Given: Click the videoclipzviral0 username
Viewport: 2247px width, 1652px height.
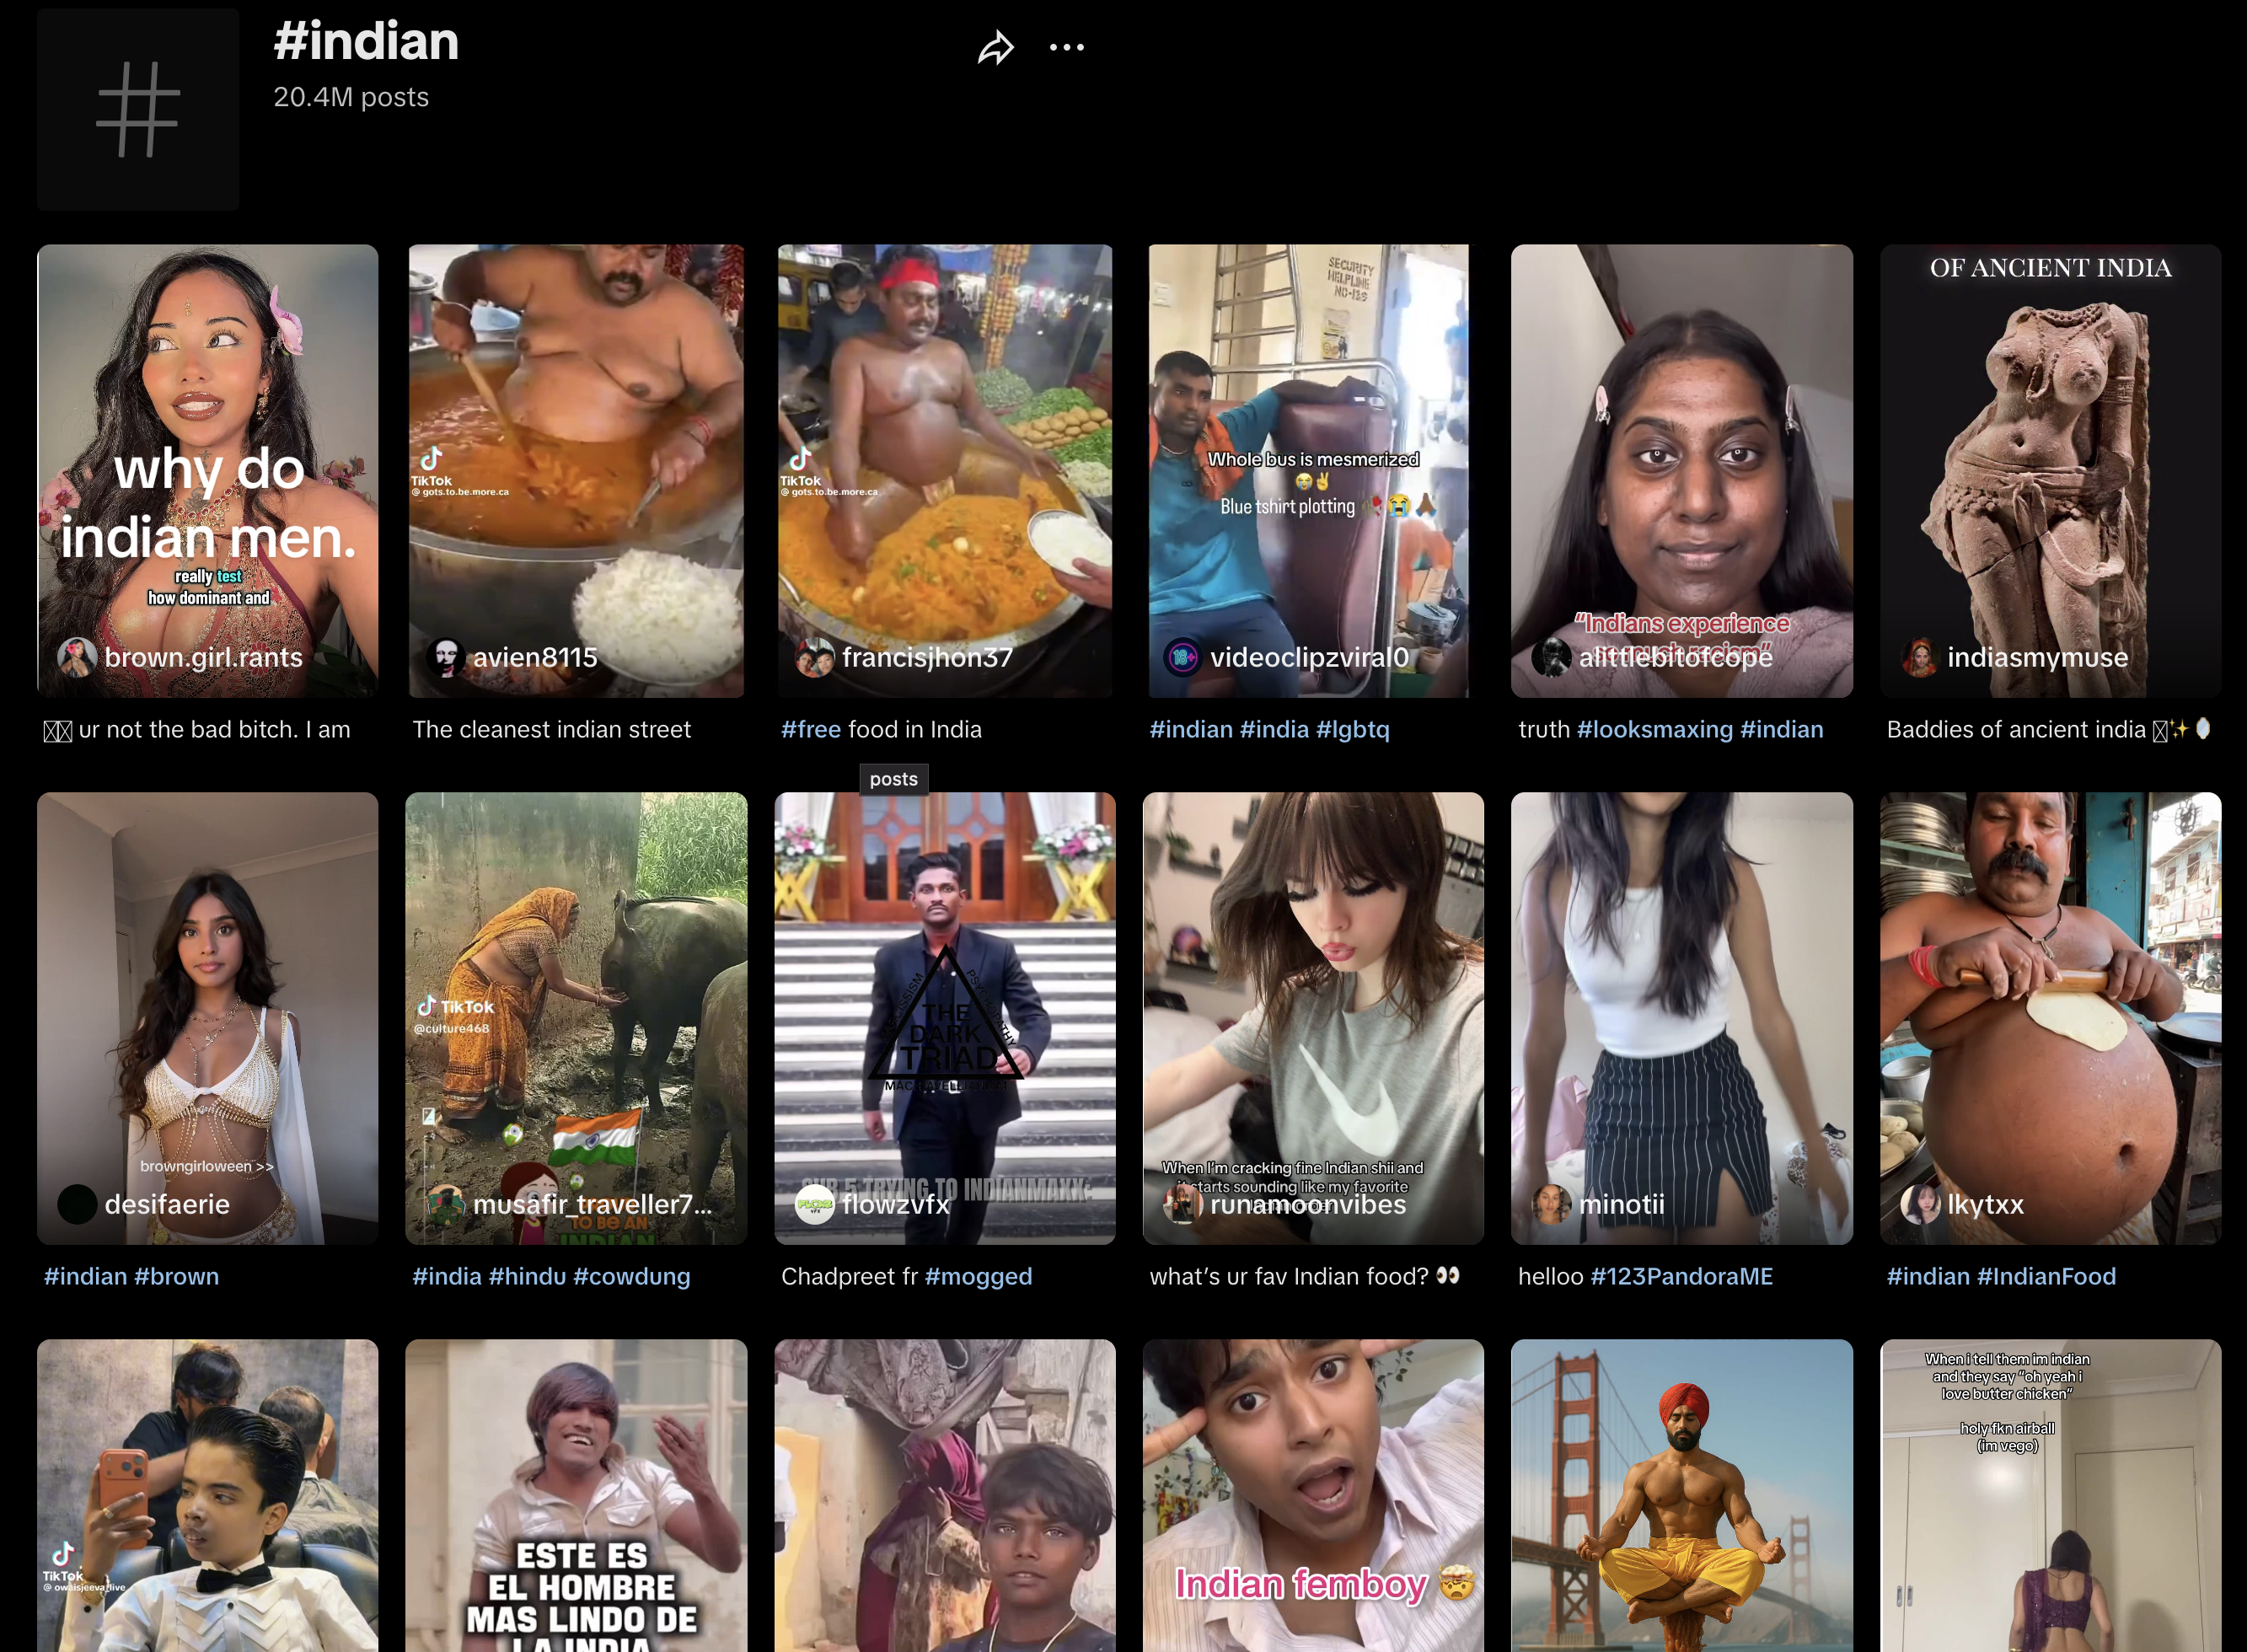Looking at the screenshot, I should pos(1309,657).
